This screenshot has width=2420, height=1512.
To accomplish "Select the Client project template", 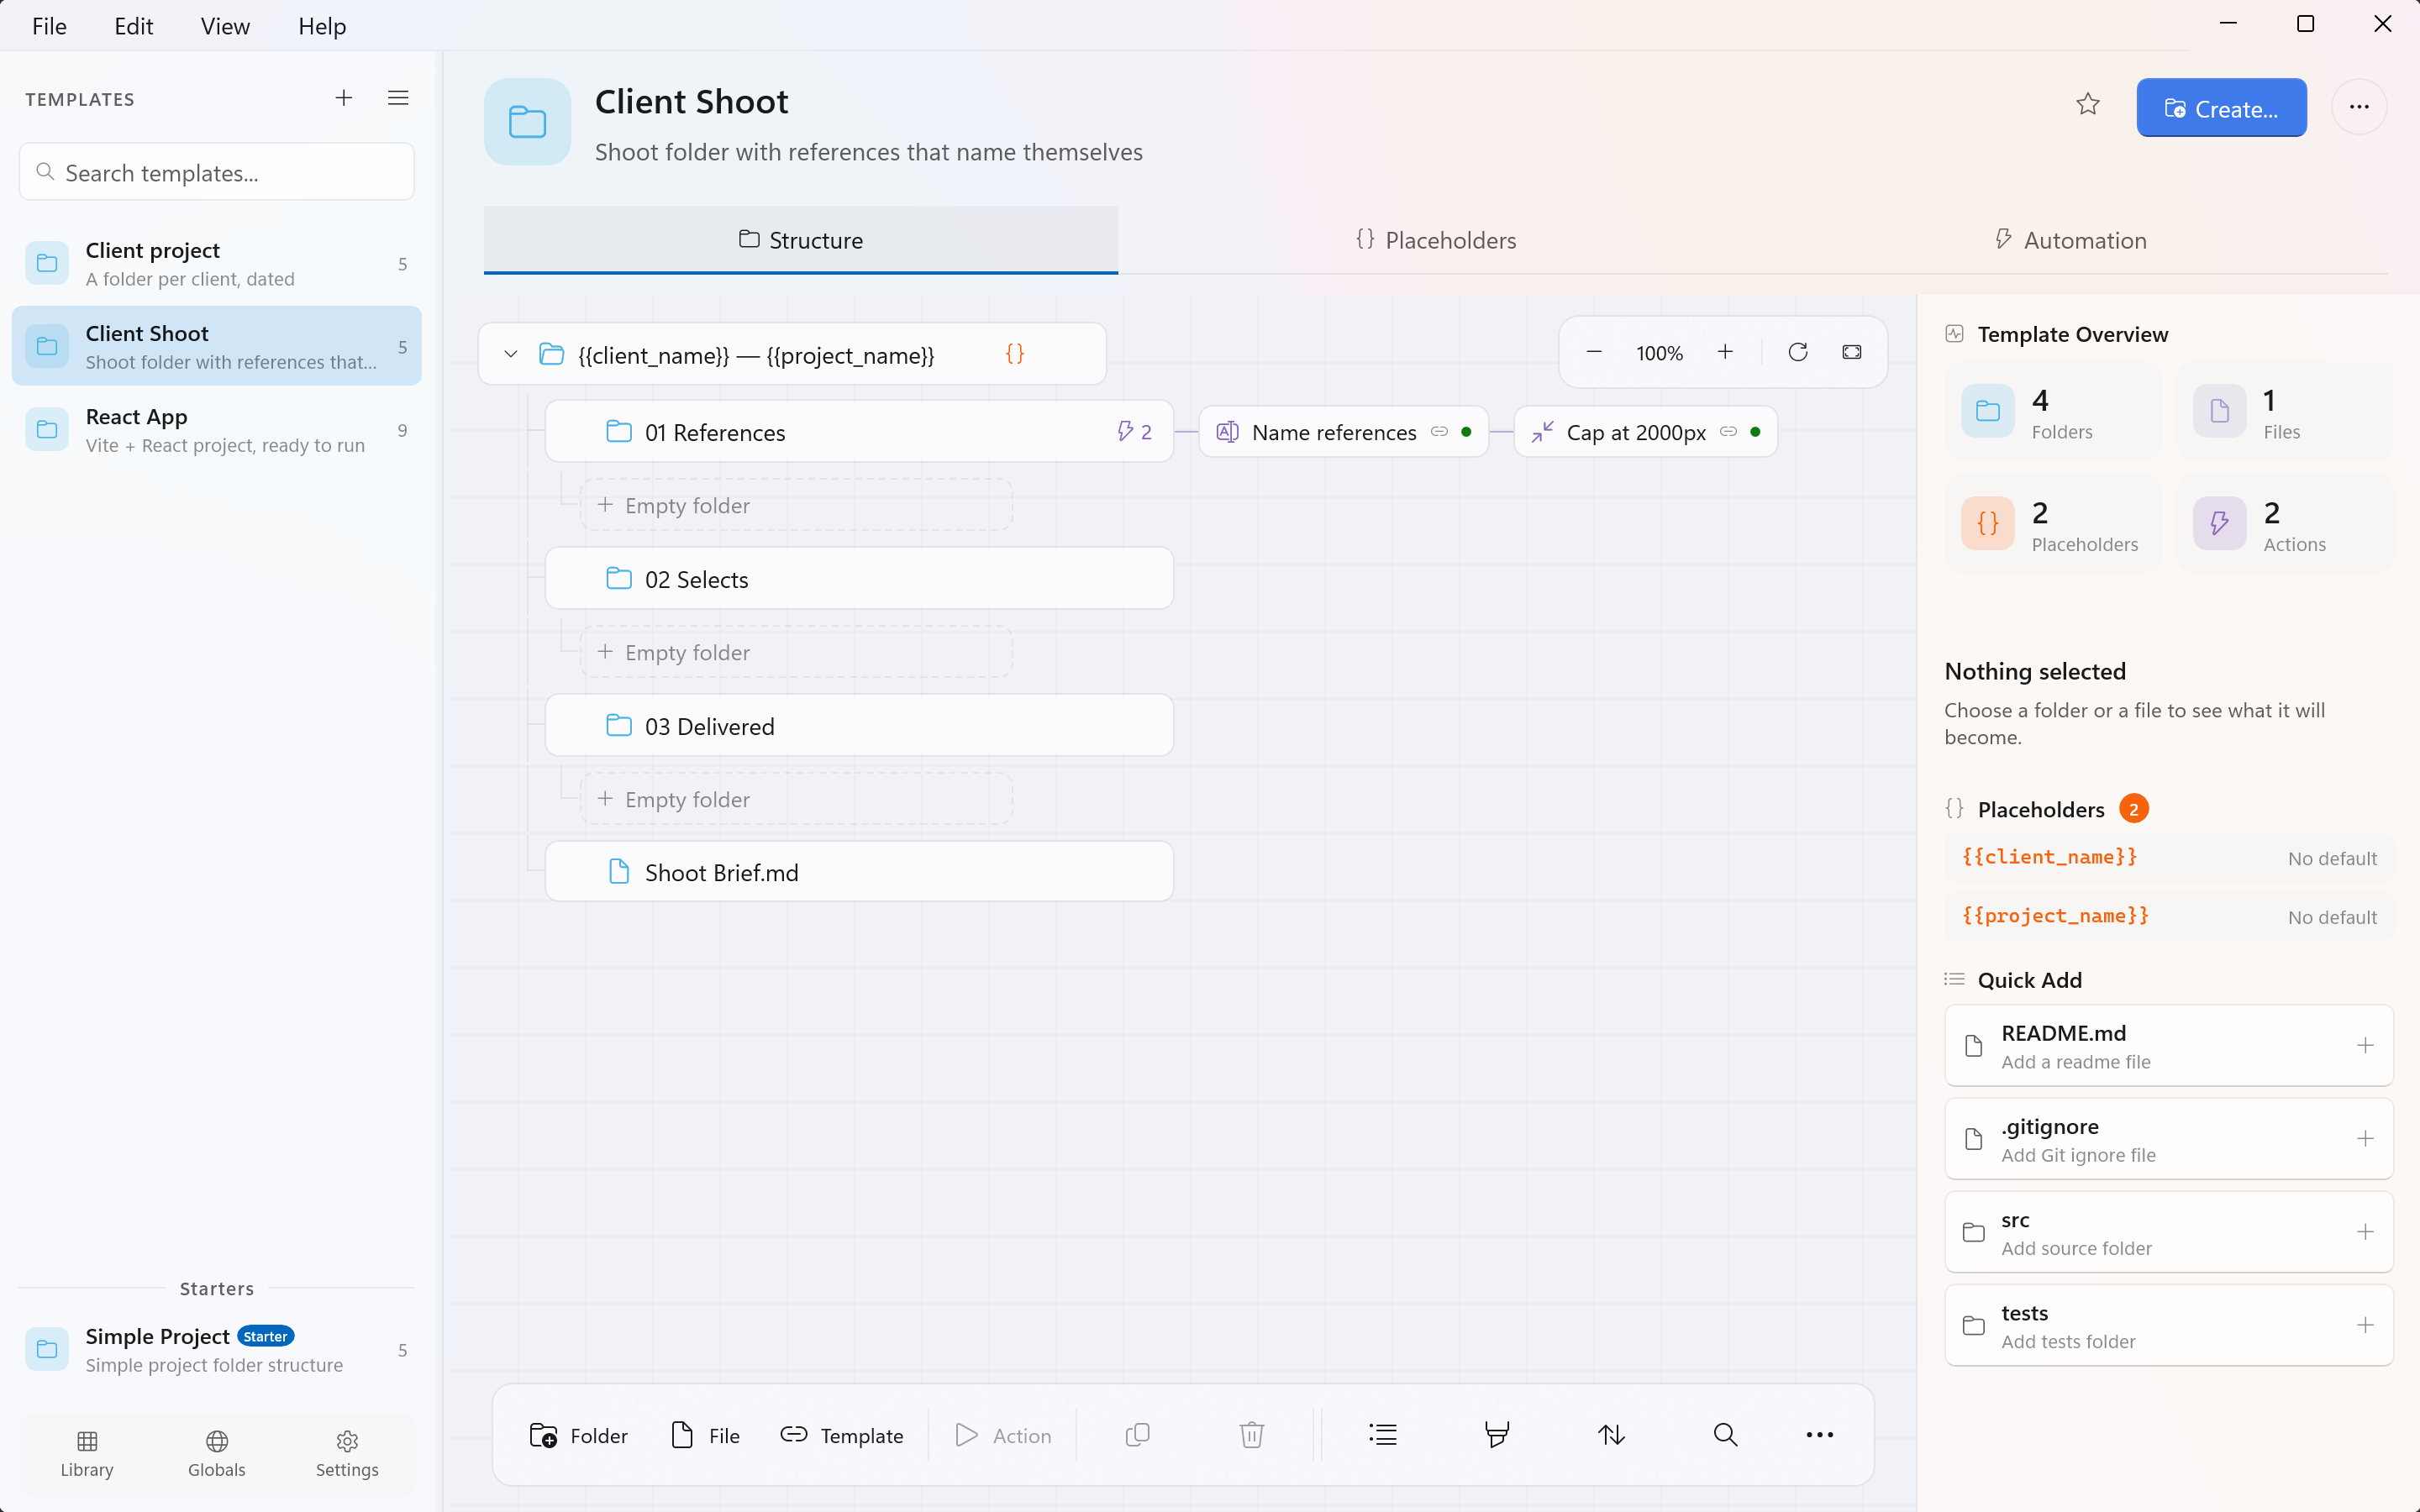I will (216, 264).
